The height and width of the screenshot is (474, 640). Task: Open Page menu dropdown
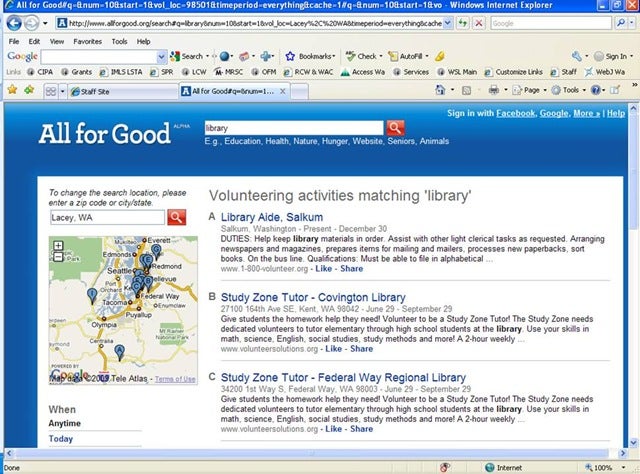pos(544,90)
